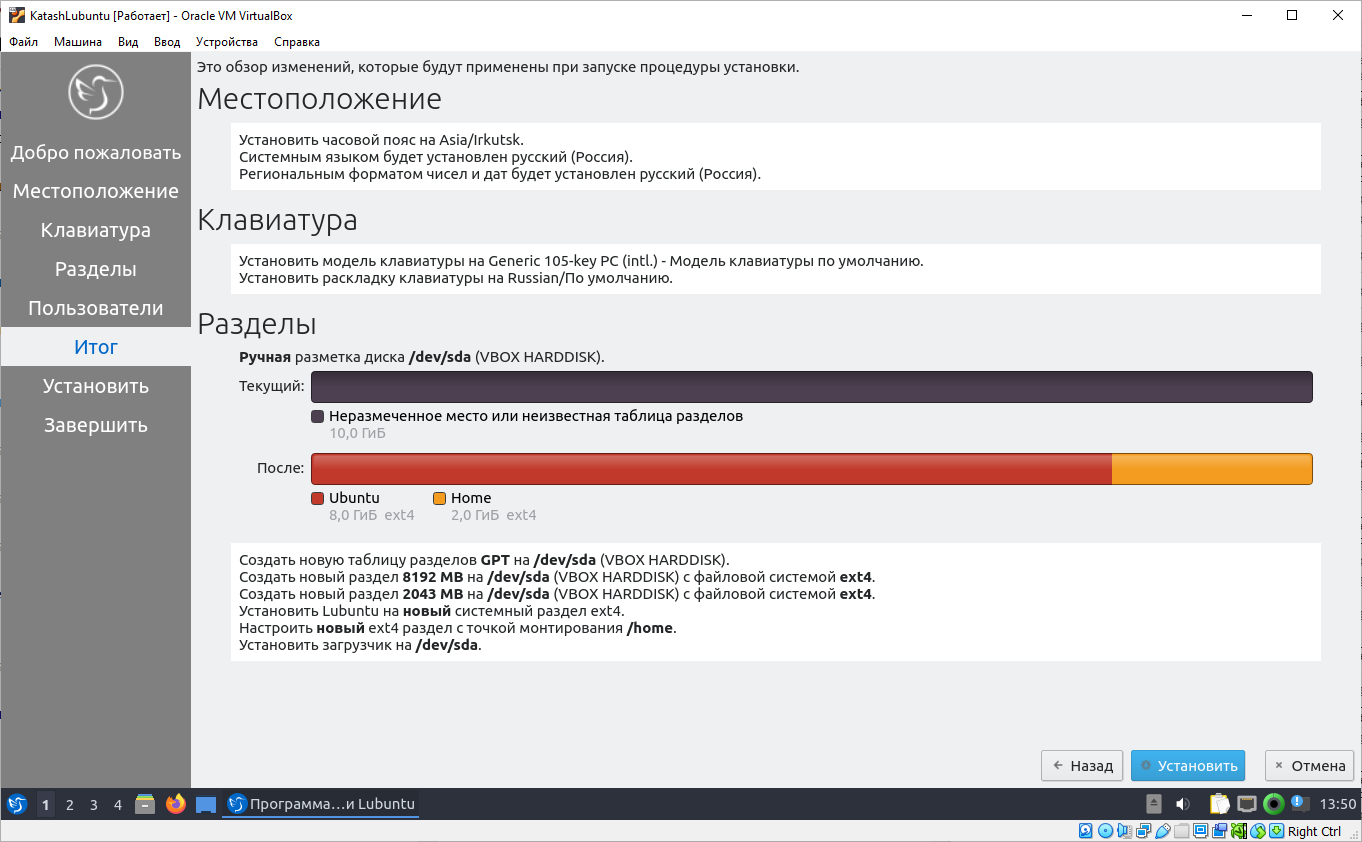Click the Lubuntu bird logo in the sidebar

click(95, 92)
